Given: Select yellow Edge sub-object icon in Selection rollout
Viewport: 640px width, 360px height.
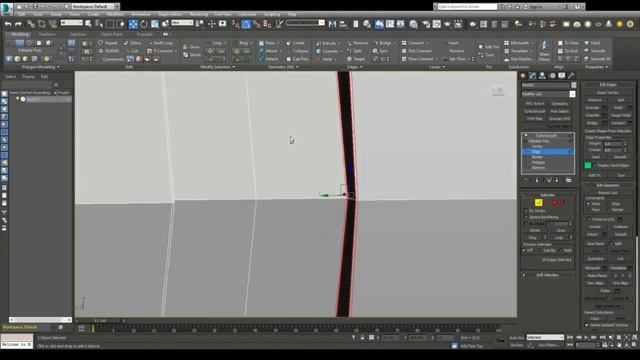Looking at the screenshot, I should 539,202.
